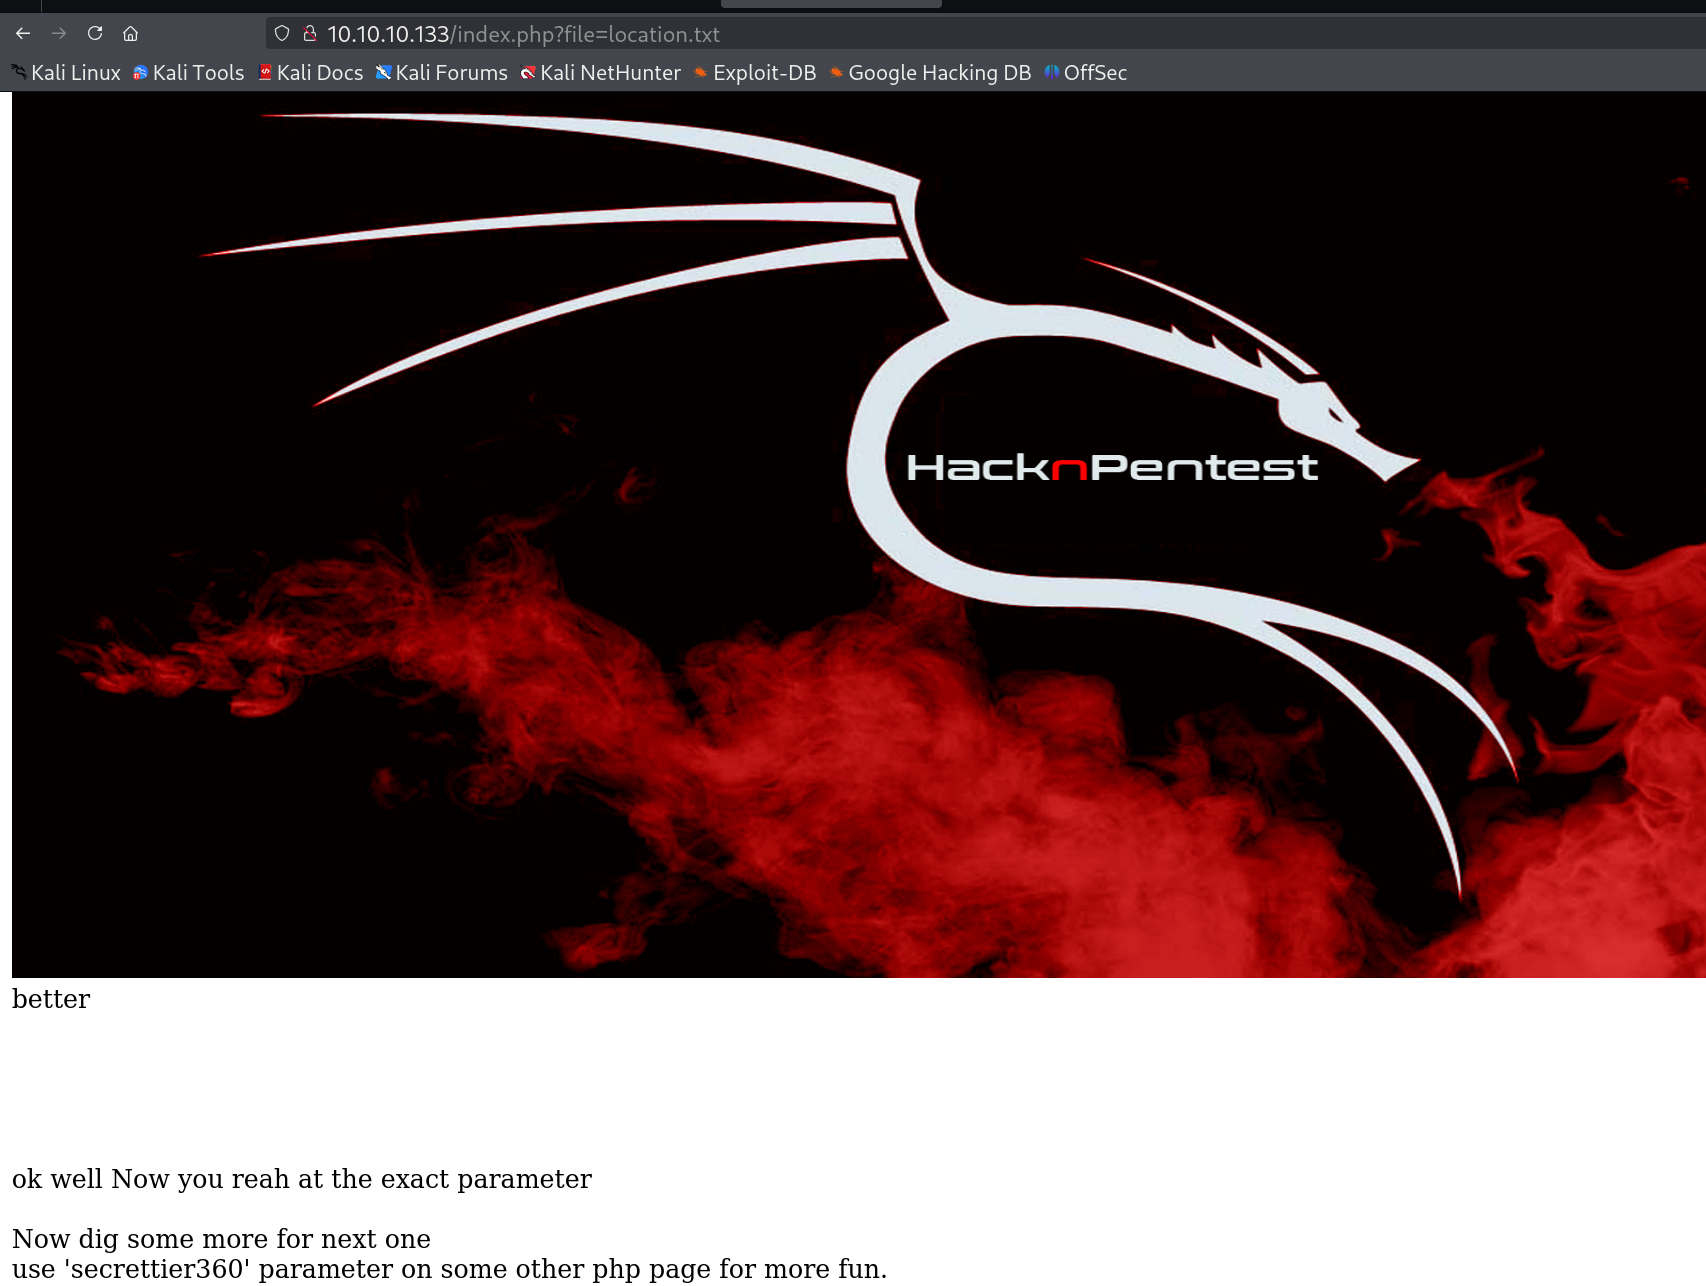
Task: Go back to the previous page
Action: (23, 34)
